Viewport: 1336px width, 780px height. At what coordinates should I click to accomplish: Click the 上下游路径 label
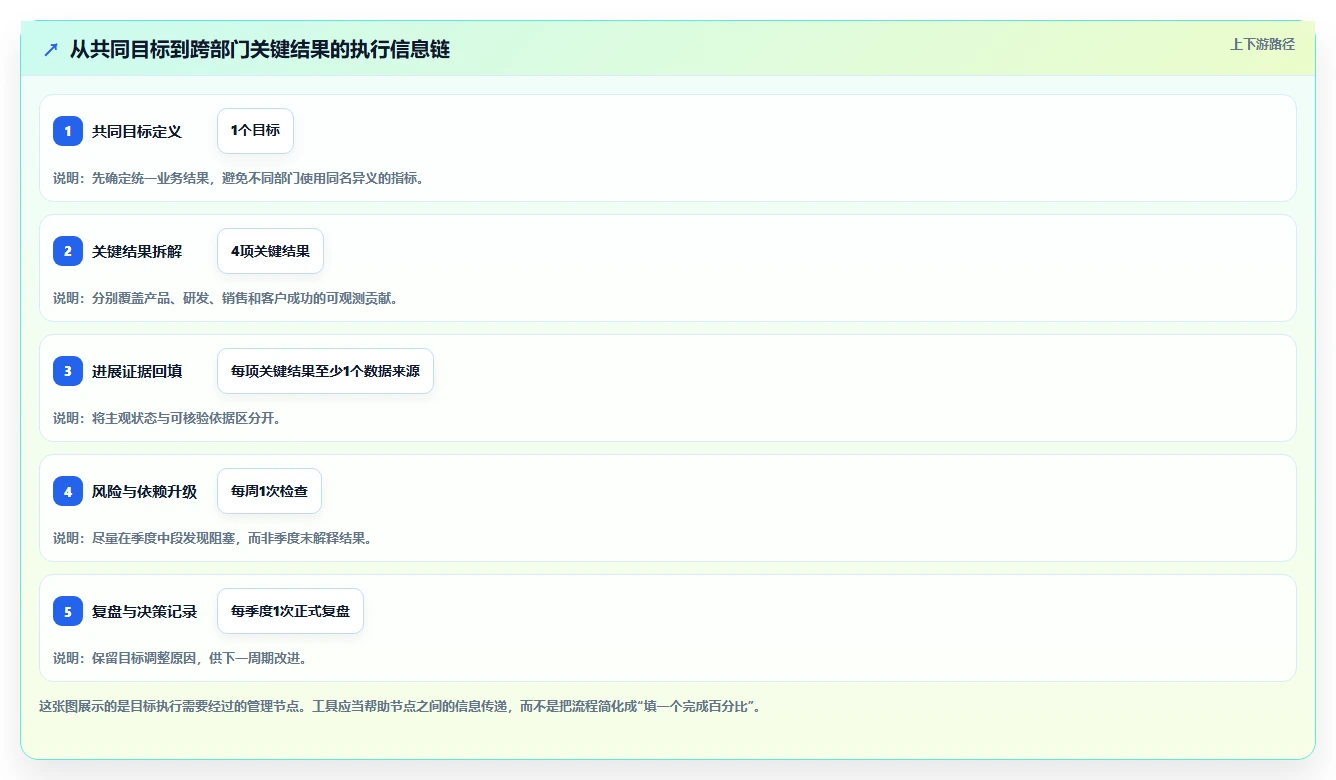(x=1262, y=44)
